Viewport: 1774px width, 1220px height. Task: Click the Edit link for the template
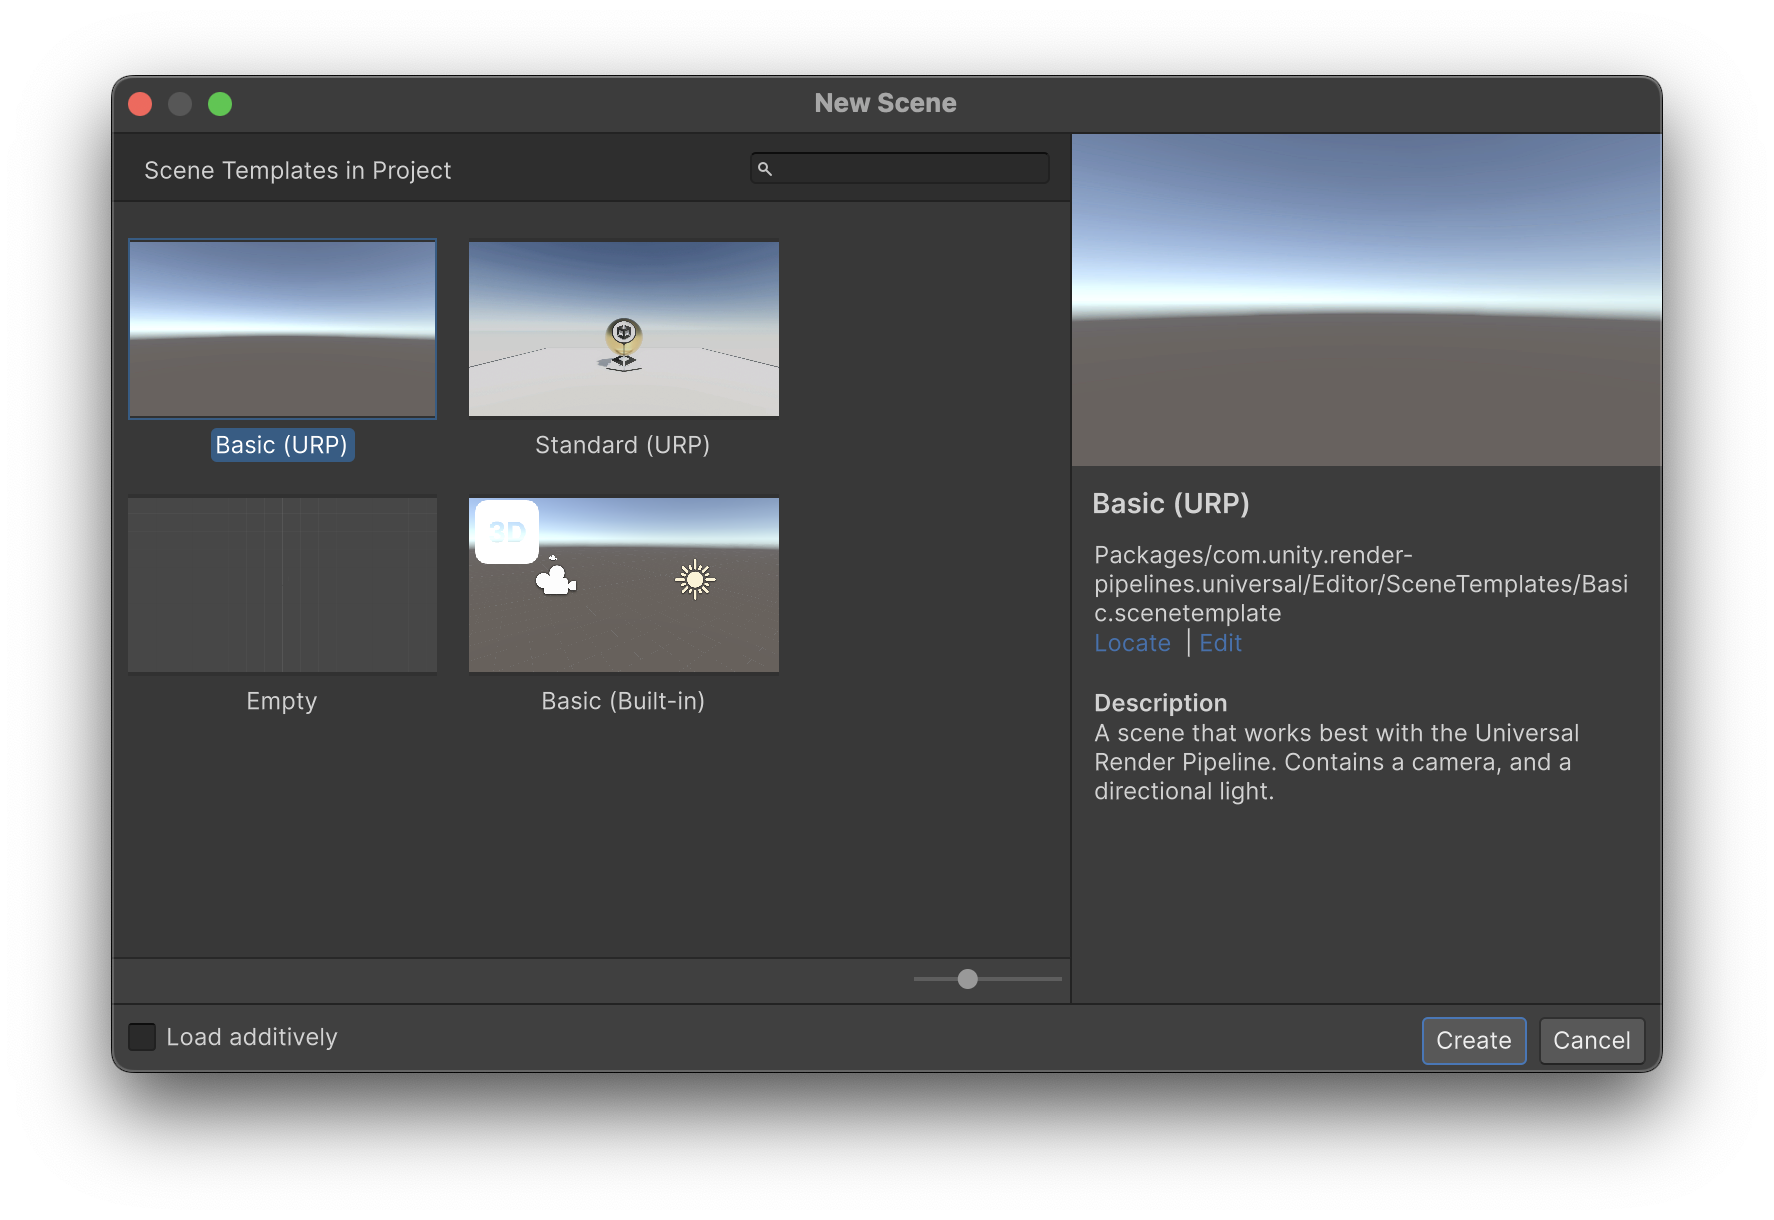[x=1220, y=643]
